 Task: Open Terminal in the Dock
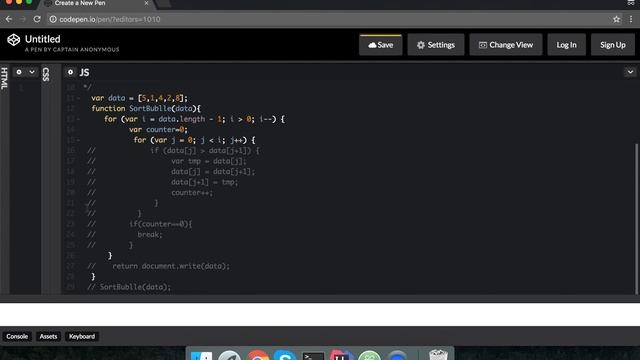(313, 355)
